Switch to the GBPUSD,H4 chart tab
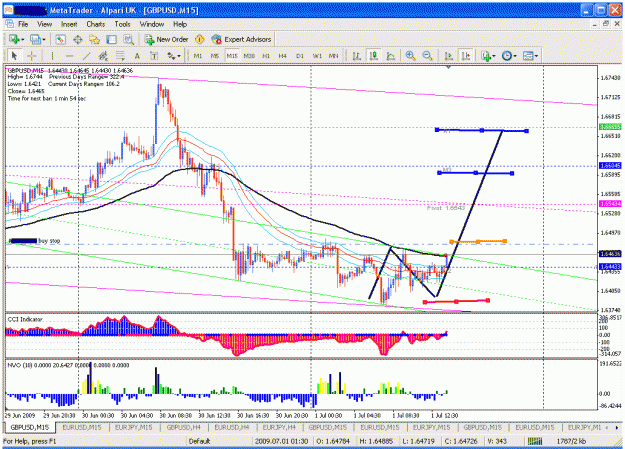The height and width of the screenshot is (449, 625). pos(184,427)
